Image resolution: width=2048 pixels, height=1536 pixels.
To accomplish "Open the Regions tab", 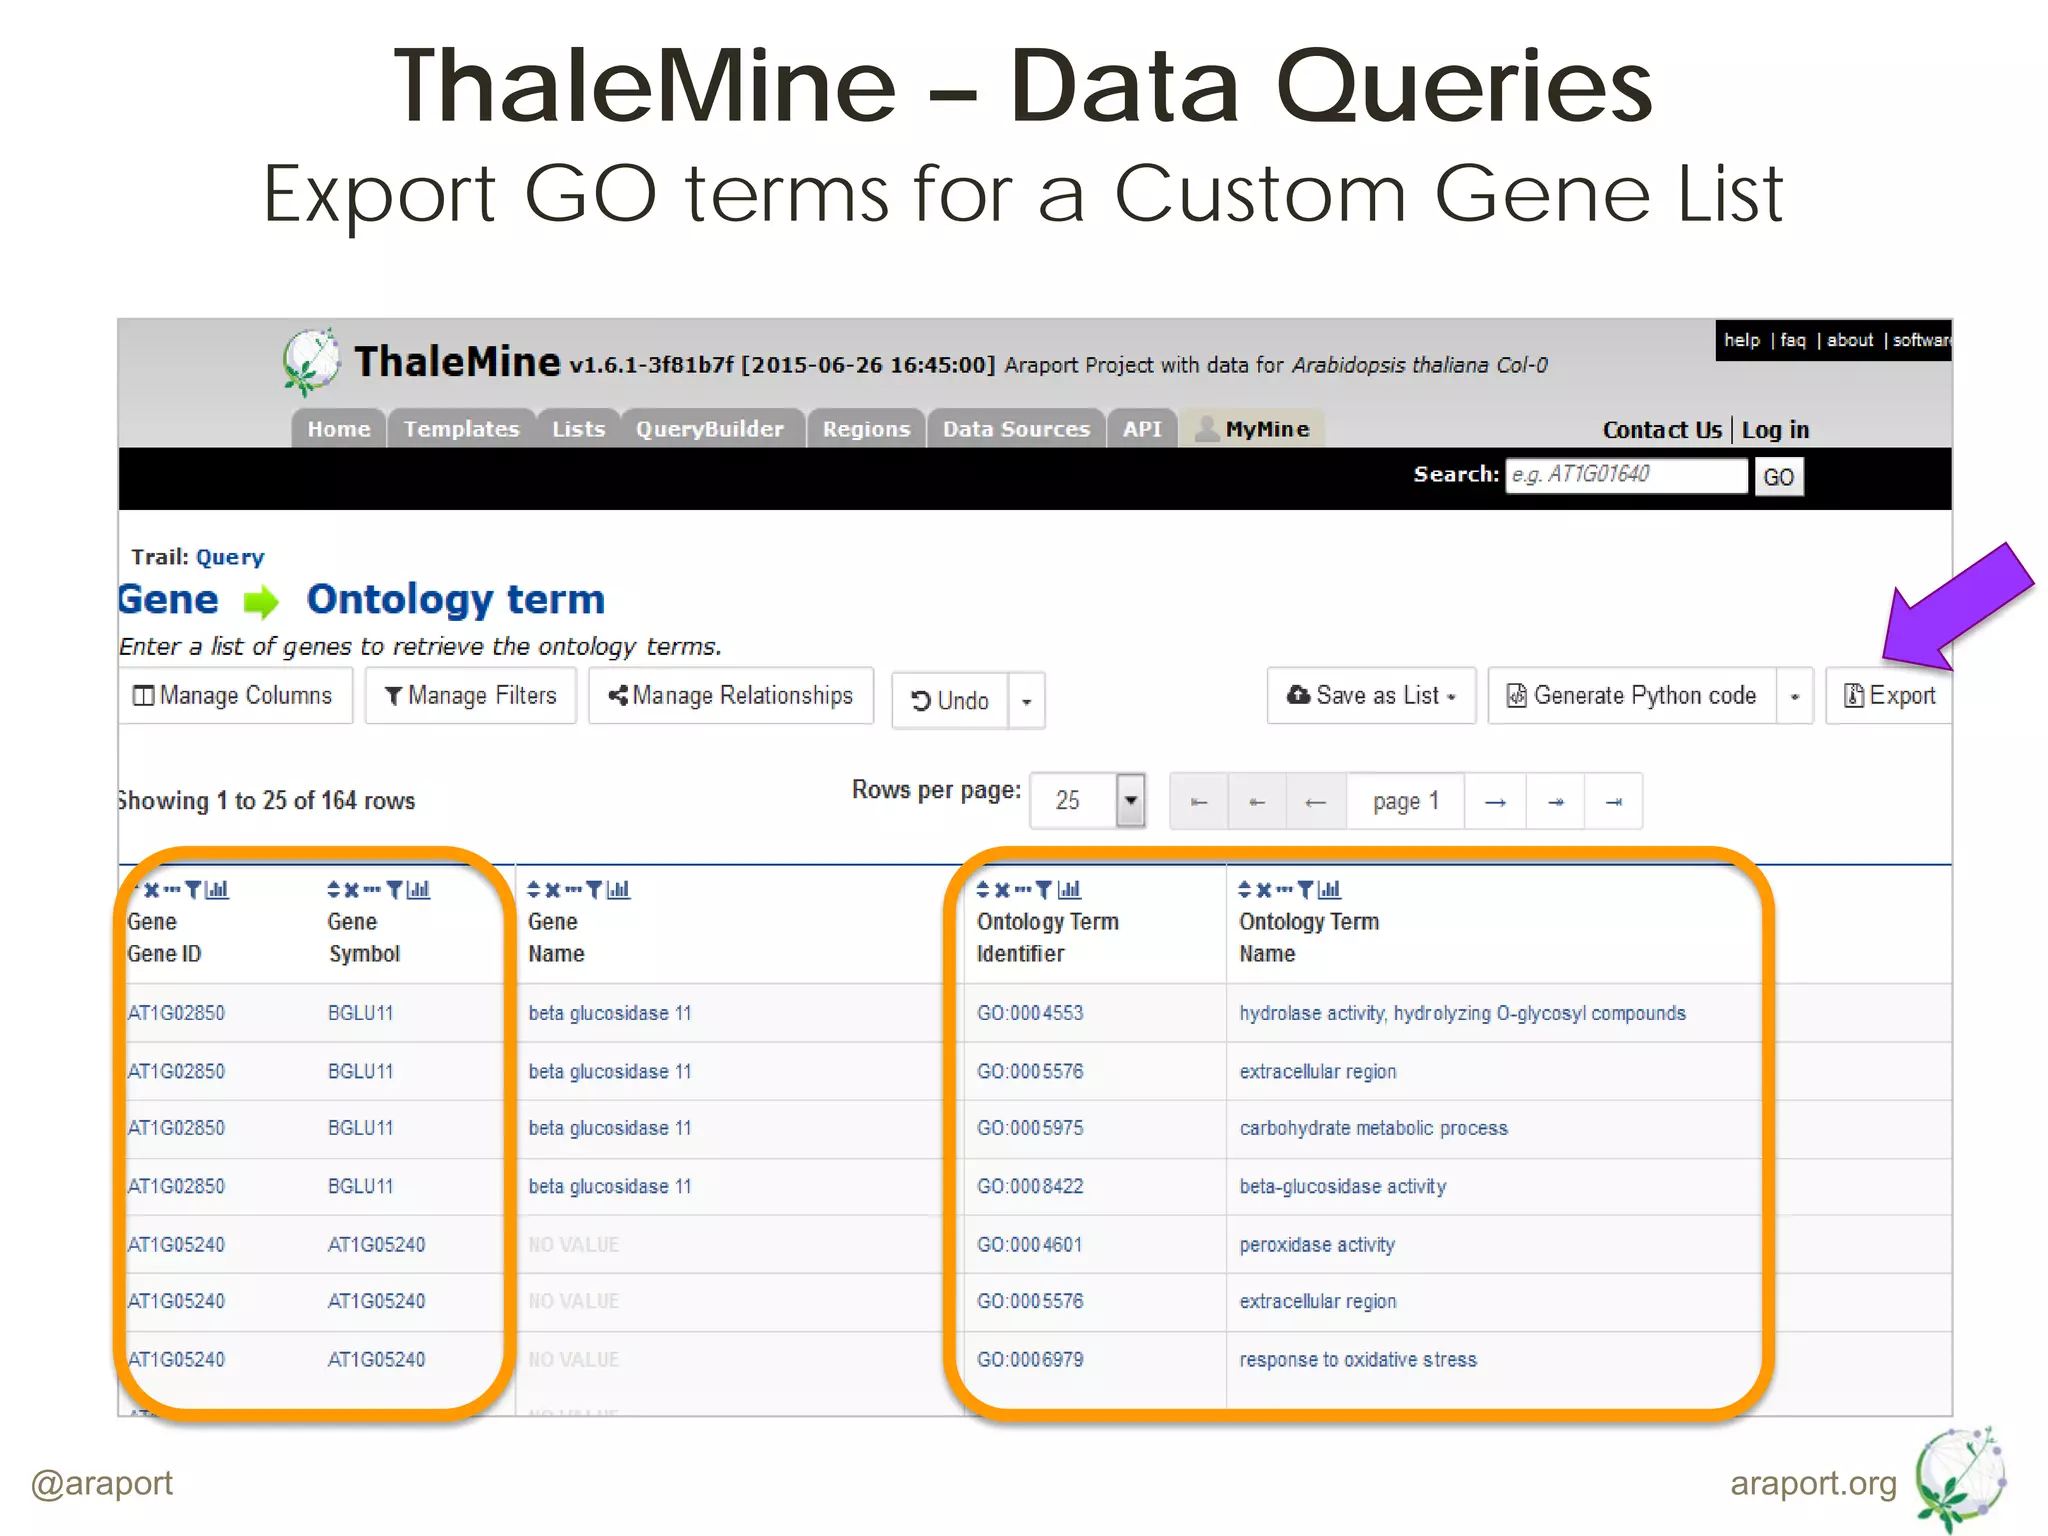I will [867, 429].
